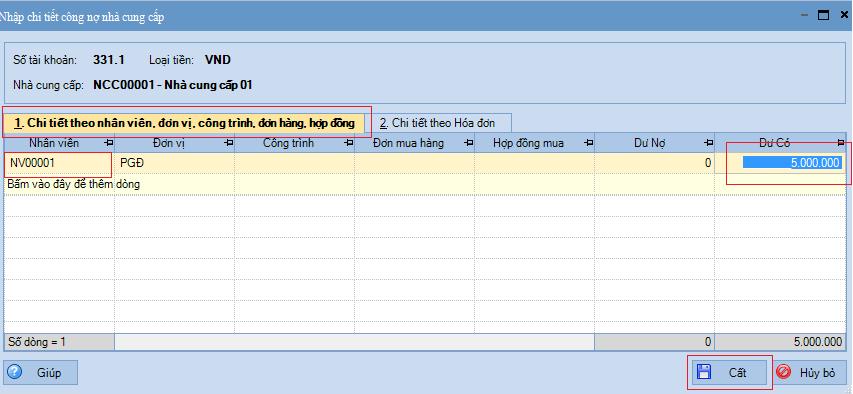Click account number 331.1
The height and width of the screenshot is (394, 853).
tap(109, 59)
